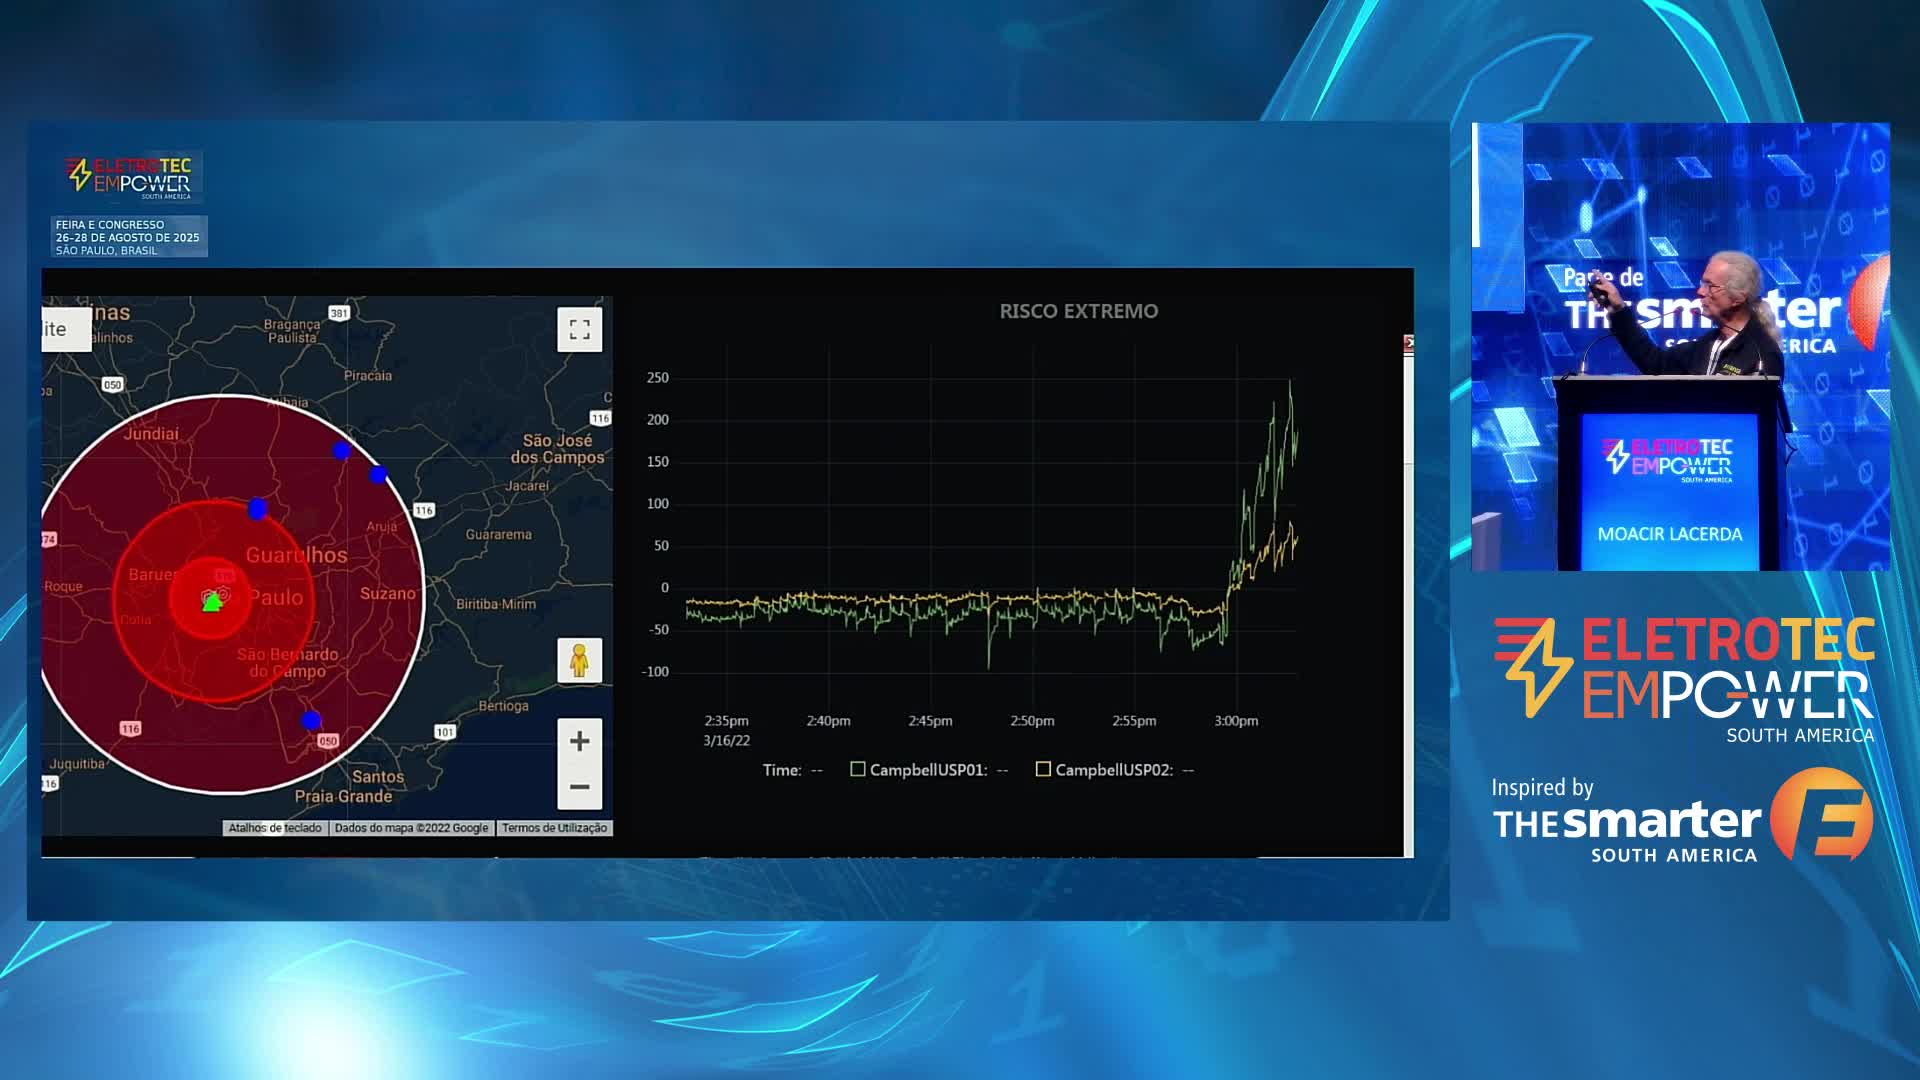Click the Jundiaí label on the map

tap(151, 434)
